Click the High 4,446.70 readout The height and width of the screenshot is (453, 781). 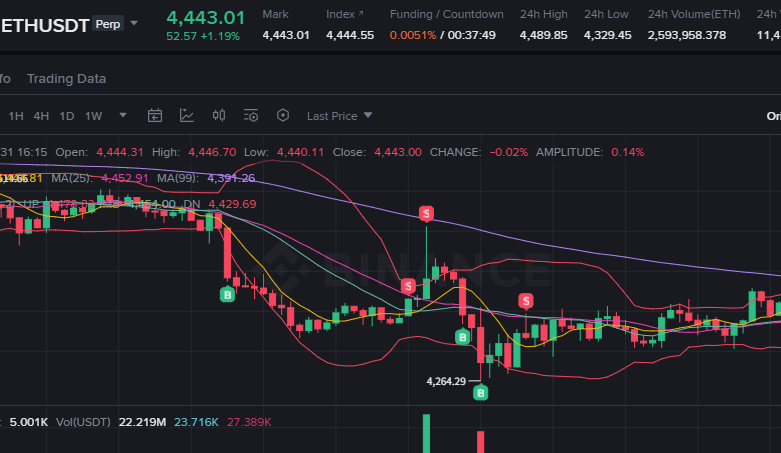point(194,152)
